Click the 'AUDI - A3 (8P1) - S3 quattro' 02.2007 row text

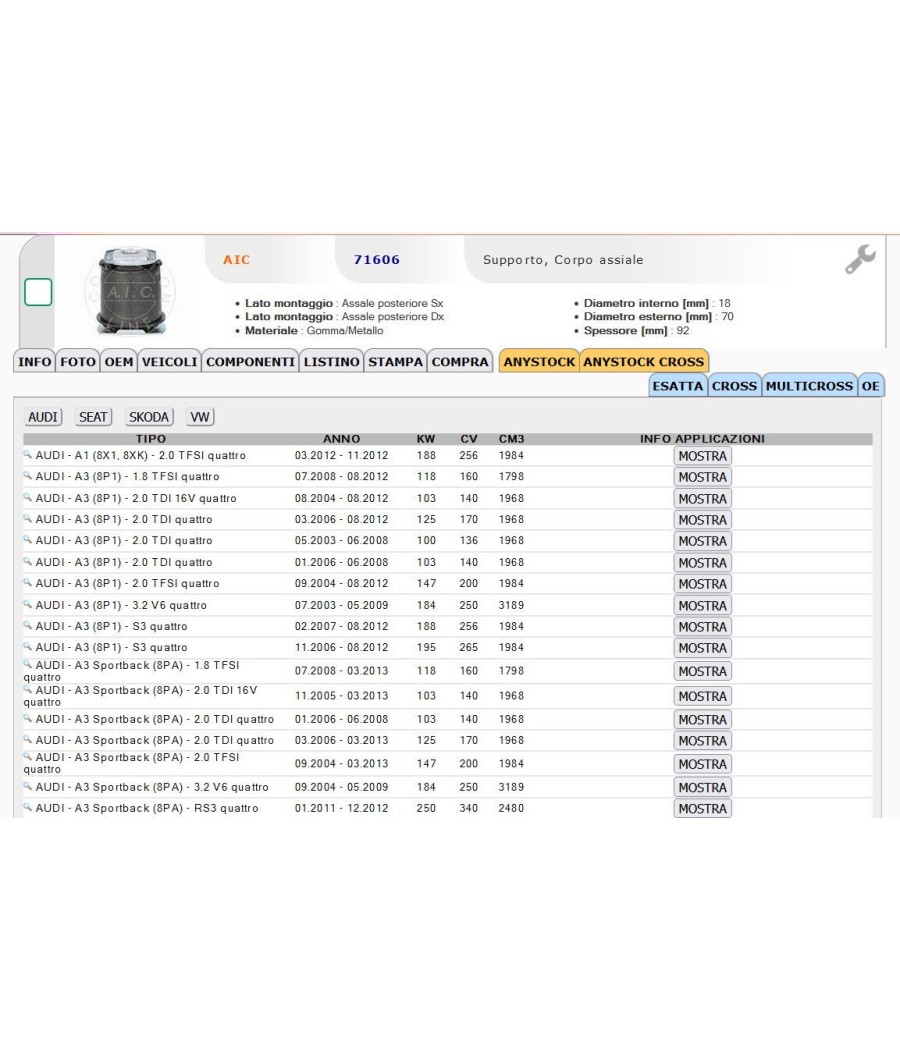(111, 626)
